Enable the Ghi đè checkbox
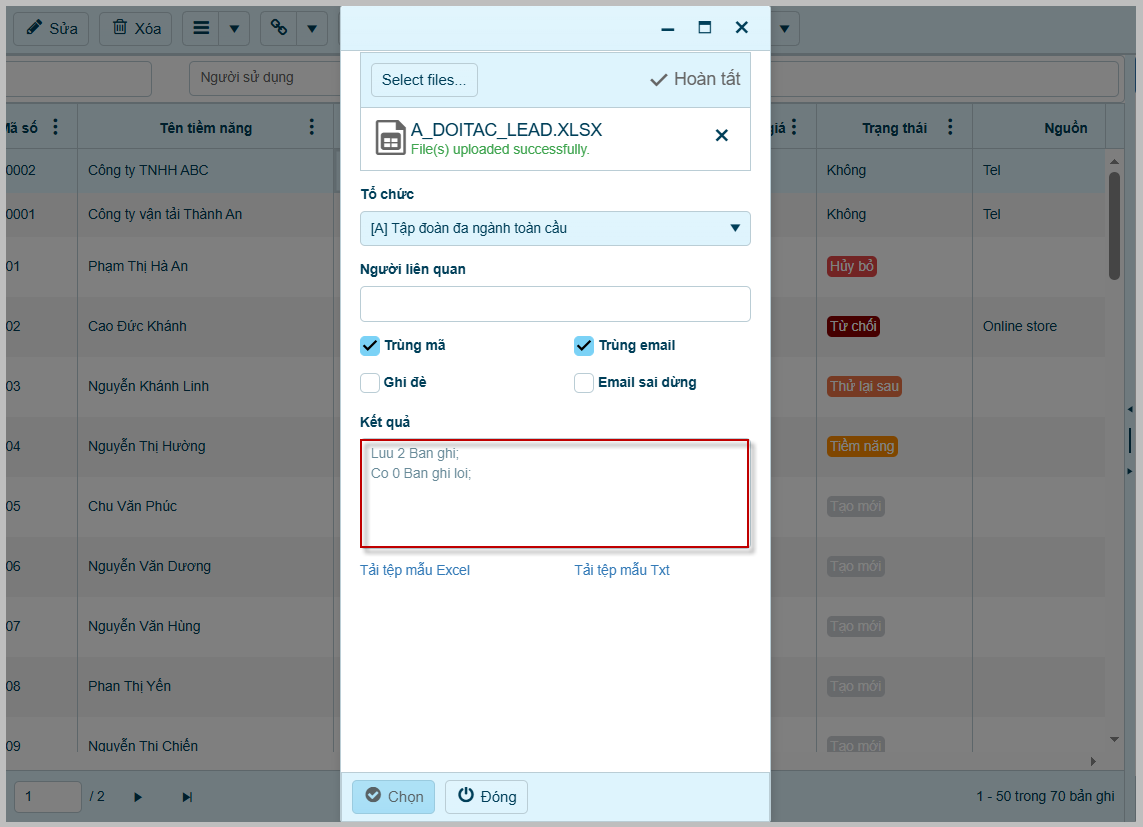 pos(370,383)
